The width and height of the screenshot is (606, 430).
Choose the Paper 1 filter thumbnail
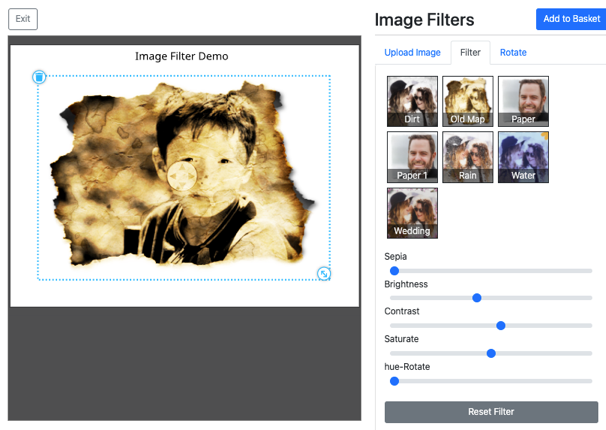pos(412,157)
